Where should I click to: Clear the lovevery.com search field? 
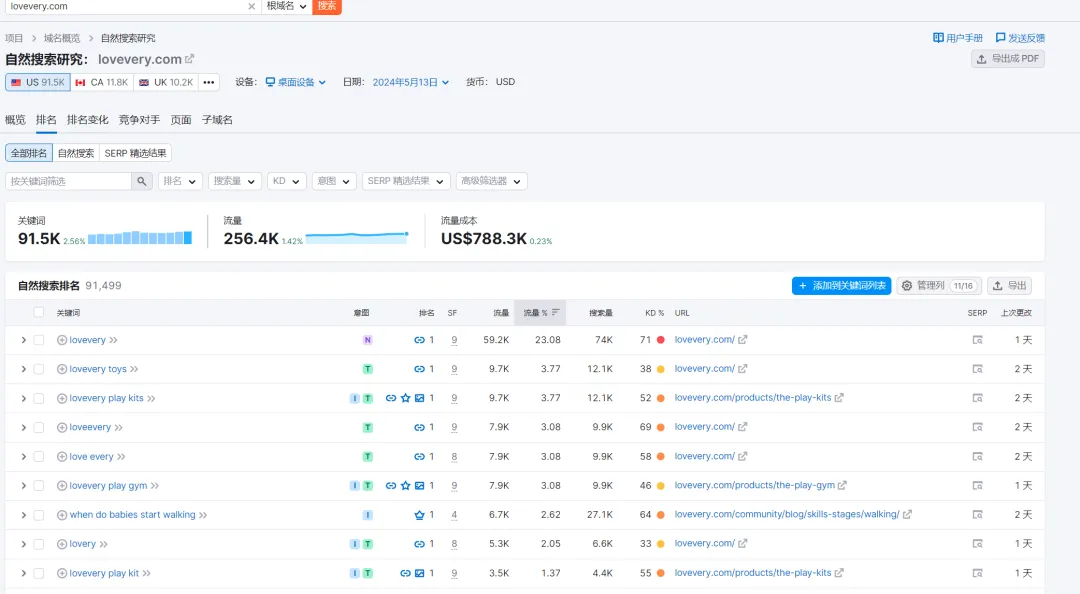coord(251,6)
